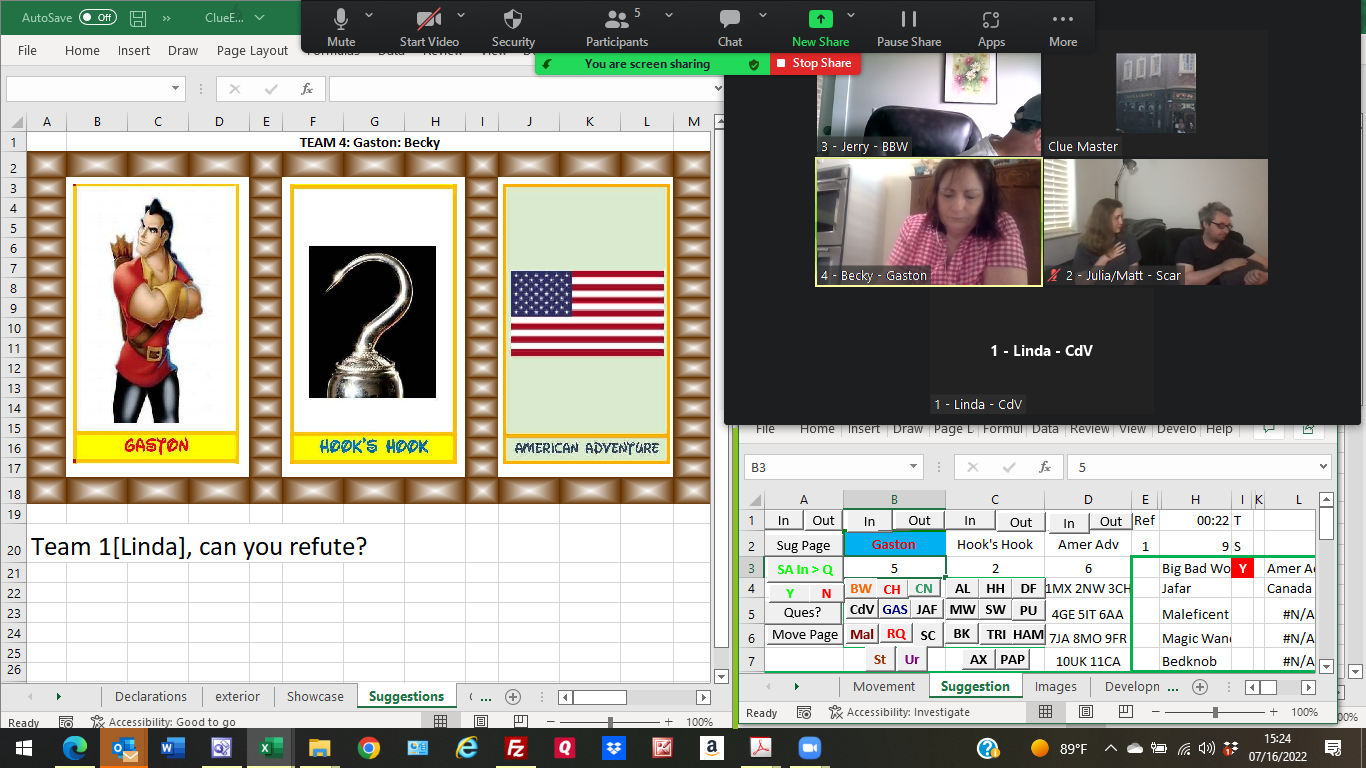Open the Name Box dropdown in left Excel window
The width and height of the screenshot is (1366, 768).
[x=176, y=89]
